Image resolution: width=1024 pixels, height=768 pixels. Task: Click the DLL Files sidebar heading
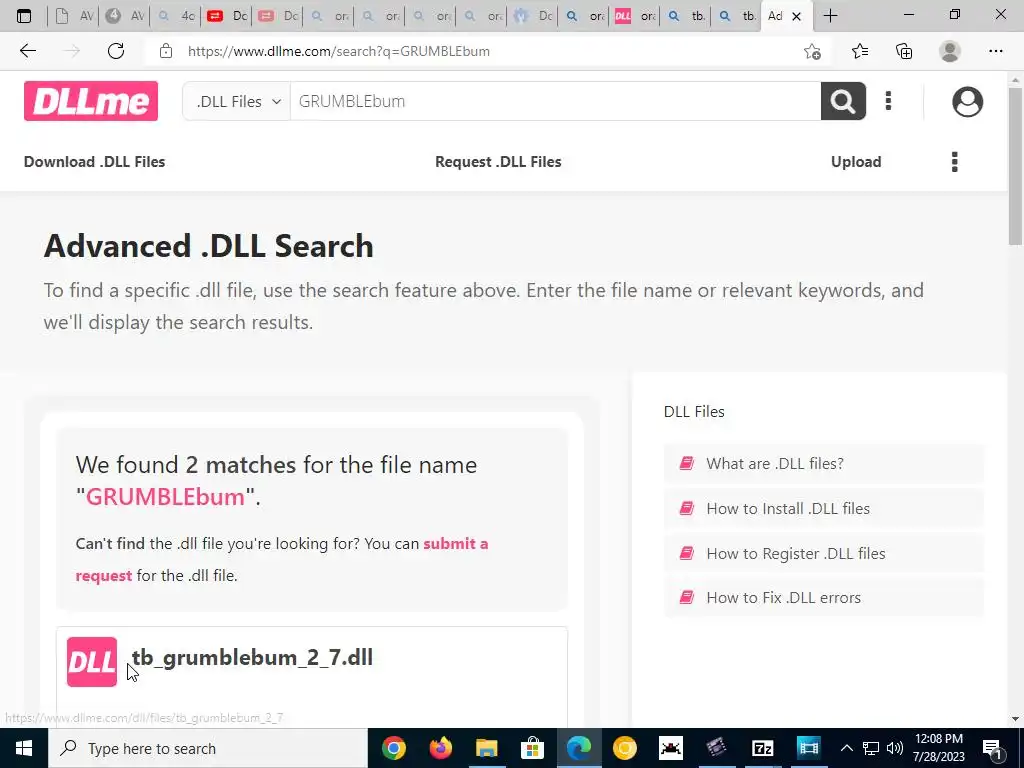[x=694, y=412]
